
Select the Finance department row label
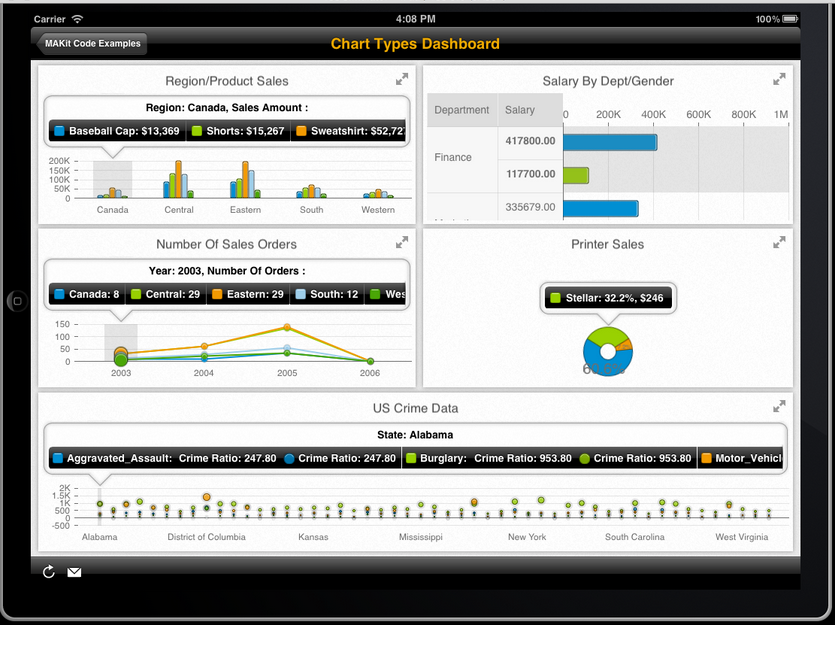click(453, 157)
